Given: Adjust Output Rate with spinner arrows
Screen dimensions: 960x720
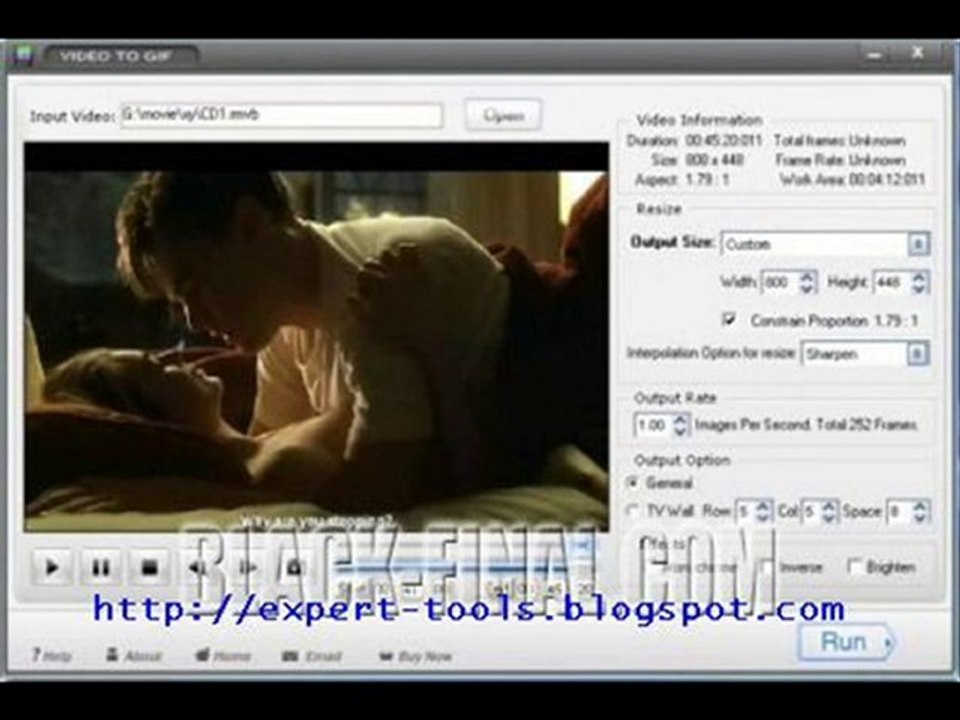Looking at the screenshot, I should pyautogui.click(x=680, y=424).
